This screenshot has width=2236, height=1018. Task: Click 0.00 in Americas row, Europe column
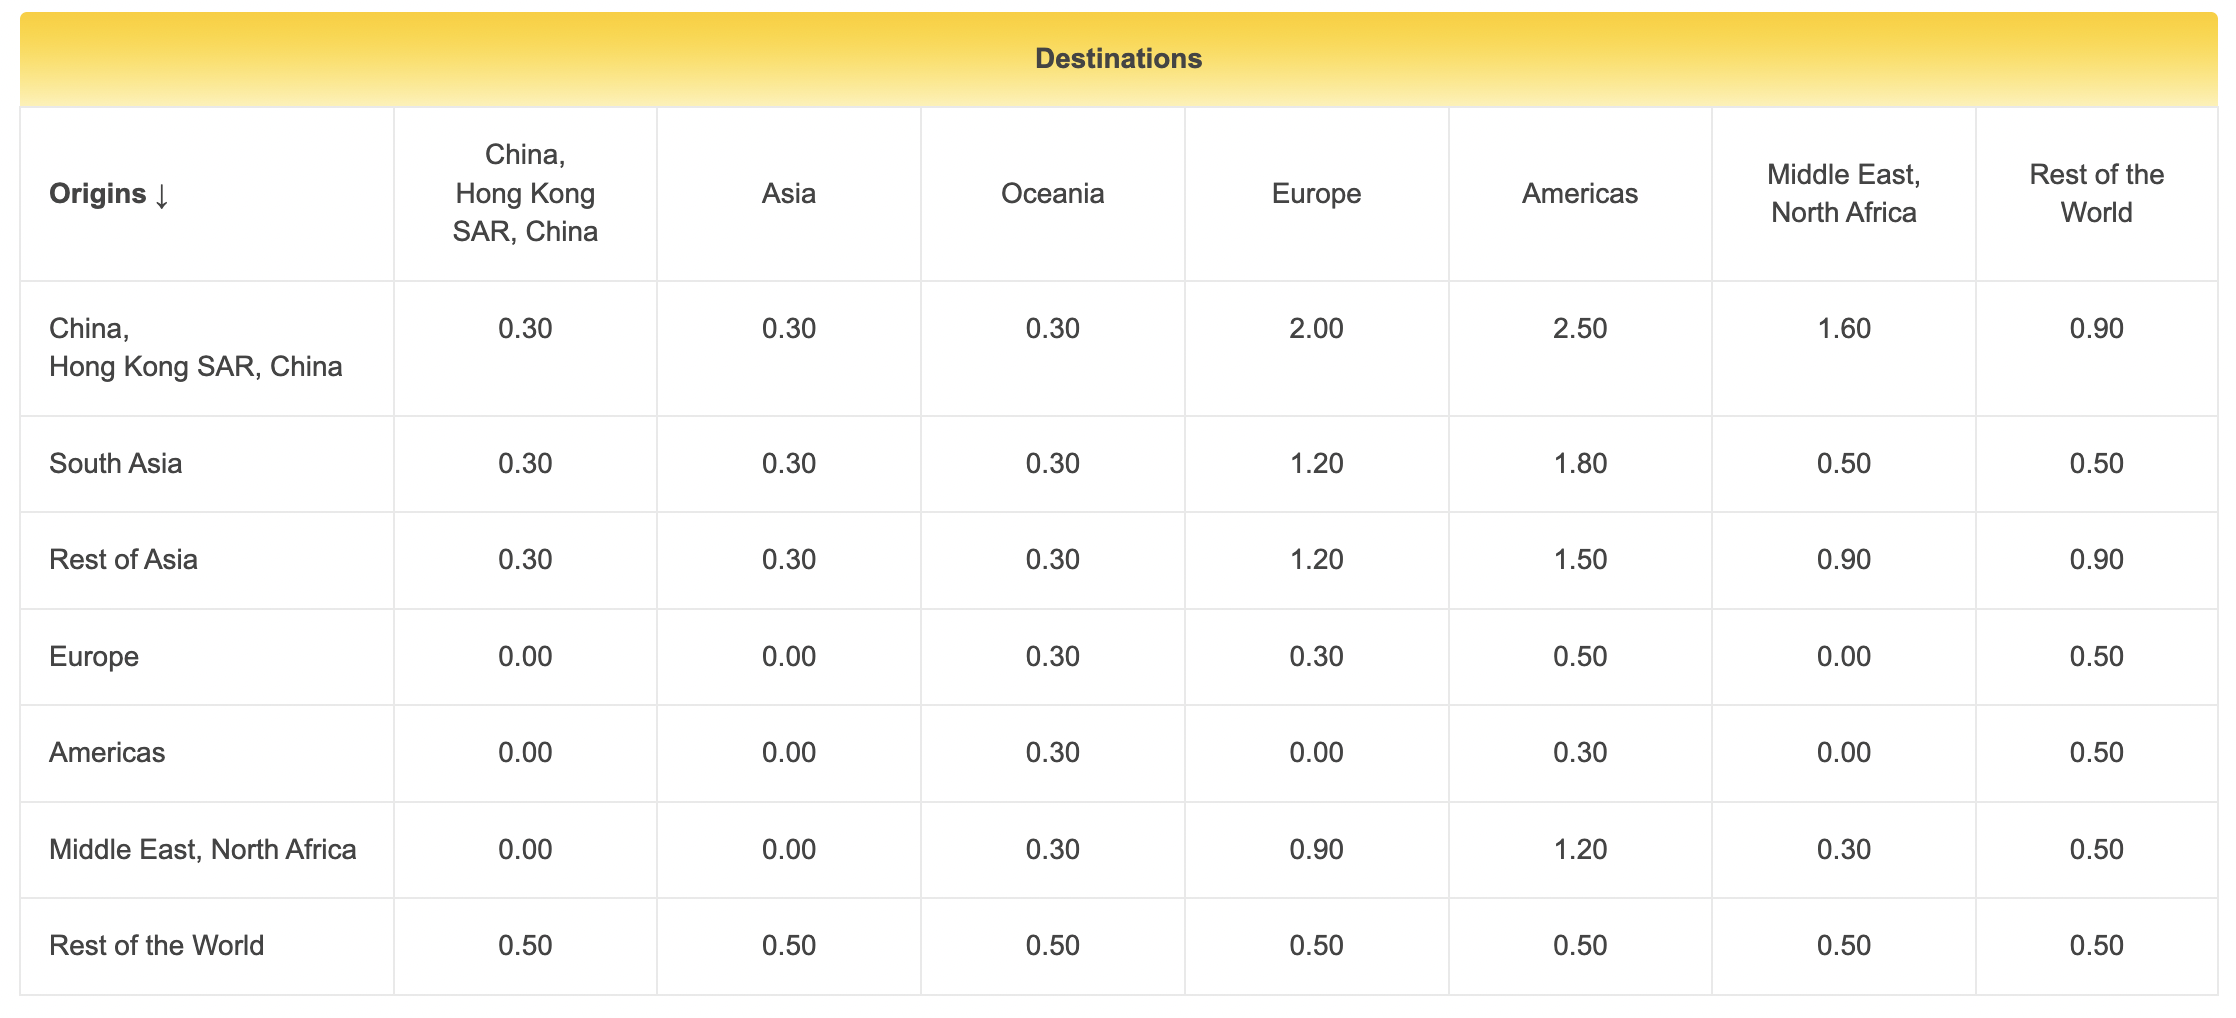1316,752
